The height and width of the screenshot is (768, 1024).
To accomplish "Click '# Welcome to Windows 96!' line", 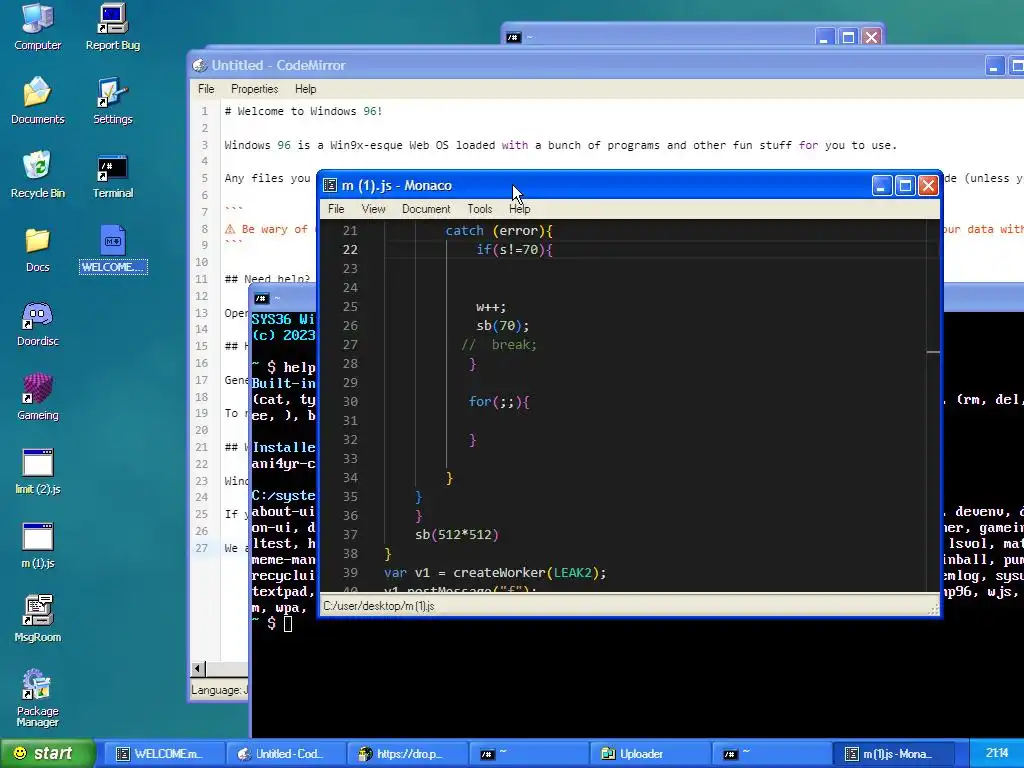I will click(x=303, y=111).
